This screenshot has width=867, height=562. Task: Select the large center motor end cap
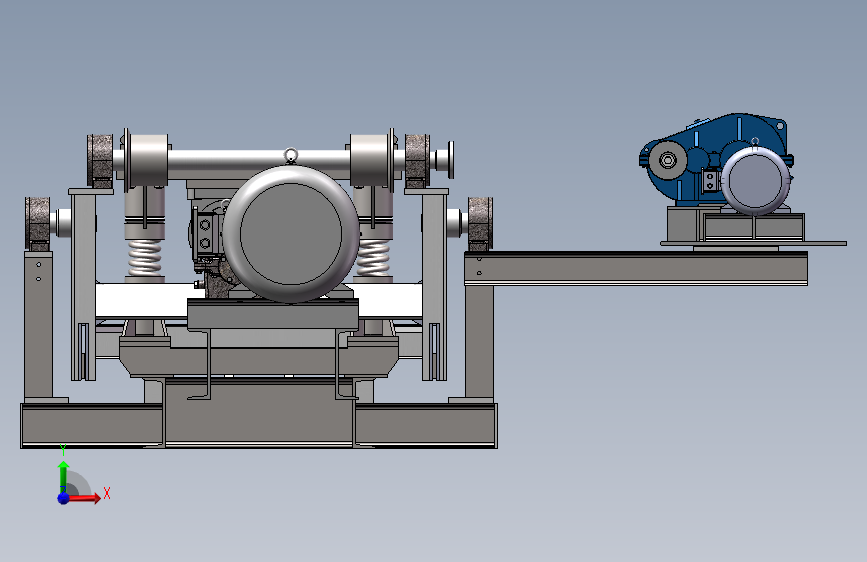[291, 234]
